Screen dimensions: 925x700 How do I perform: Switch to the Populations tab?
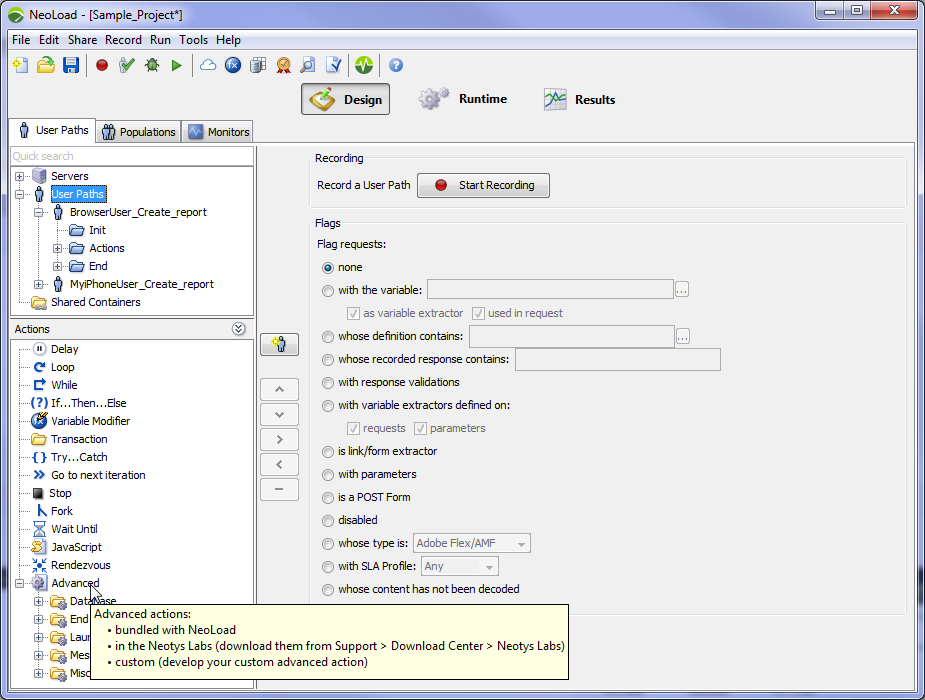[140, 132]
